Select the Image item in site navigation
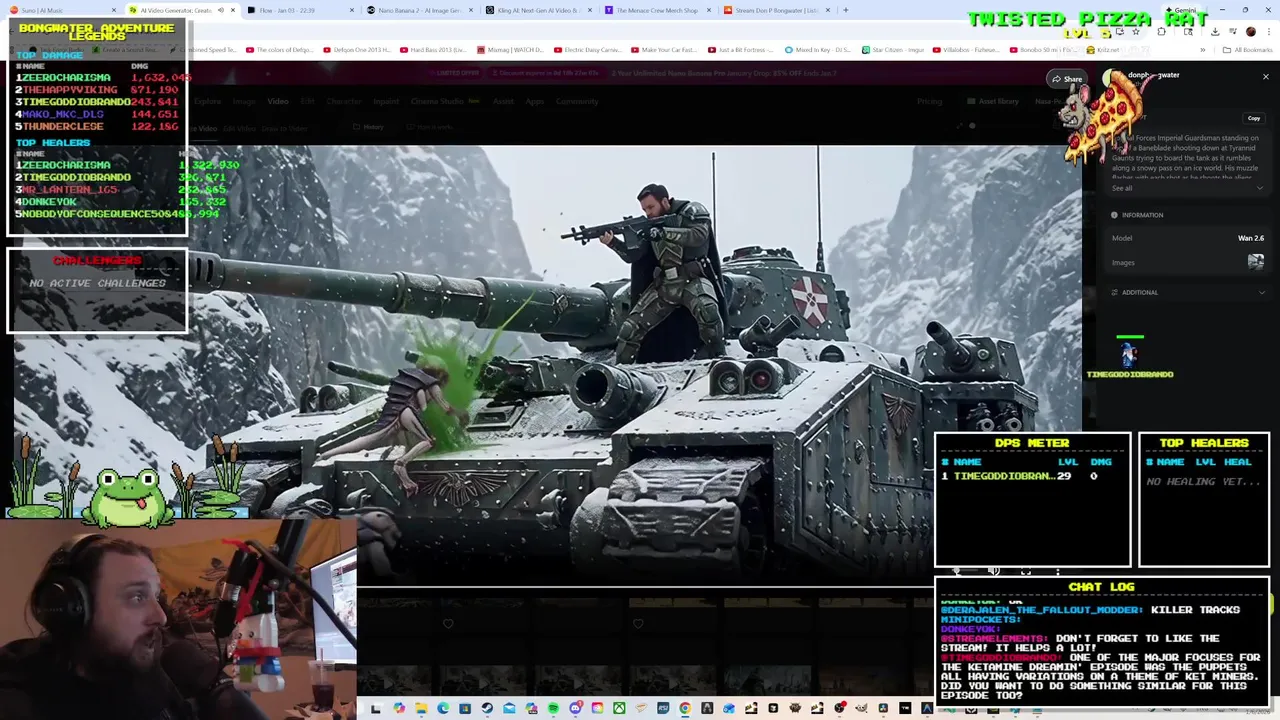 (244, 101)
